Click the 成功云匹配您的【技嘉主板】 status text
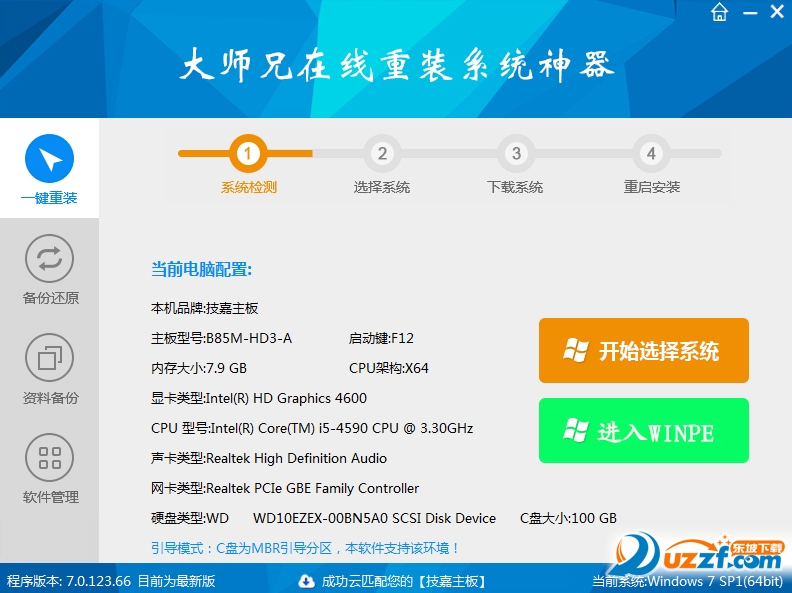 [404, 581]
